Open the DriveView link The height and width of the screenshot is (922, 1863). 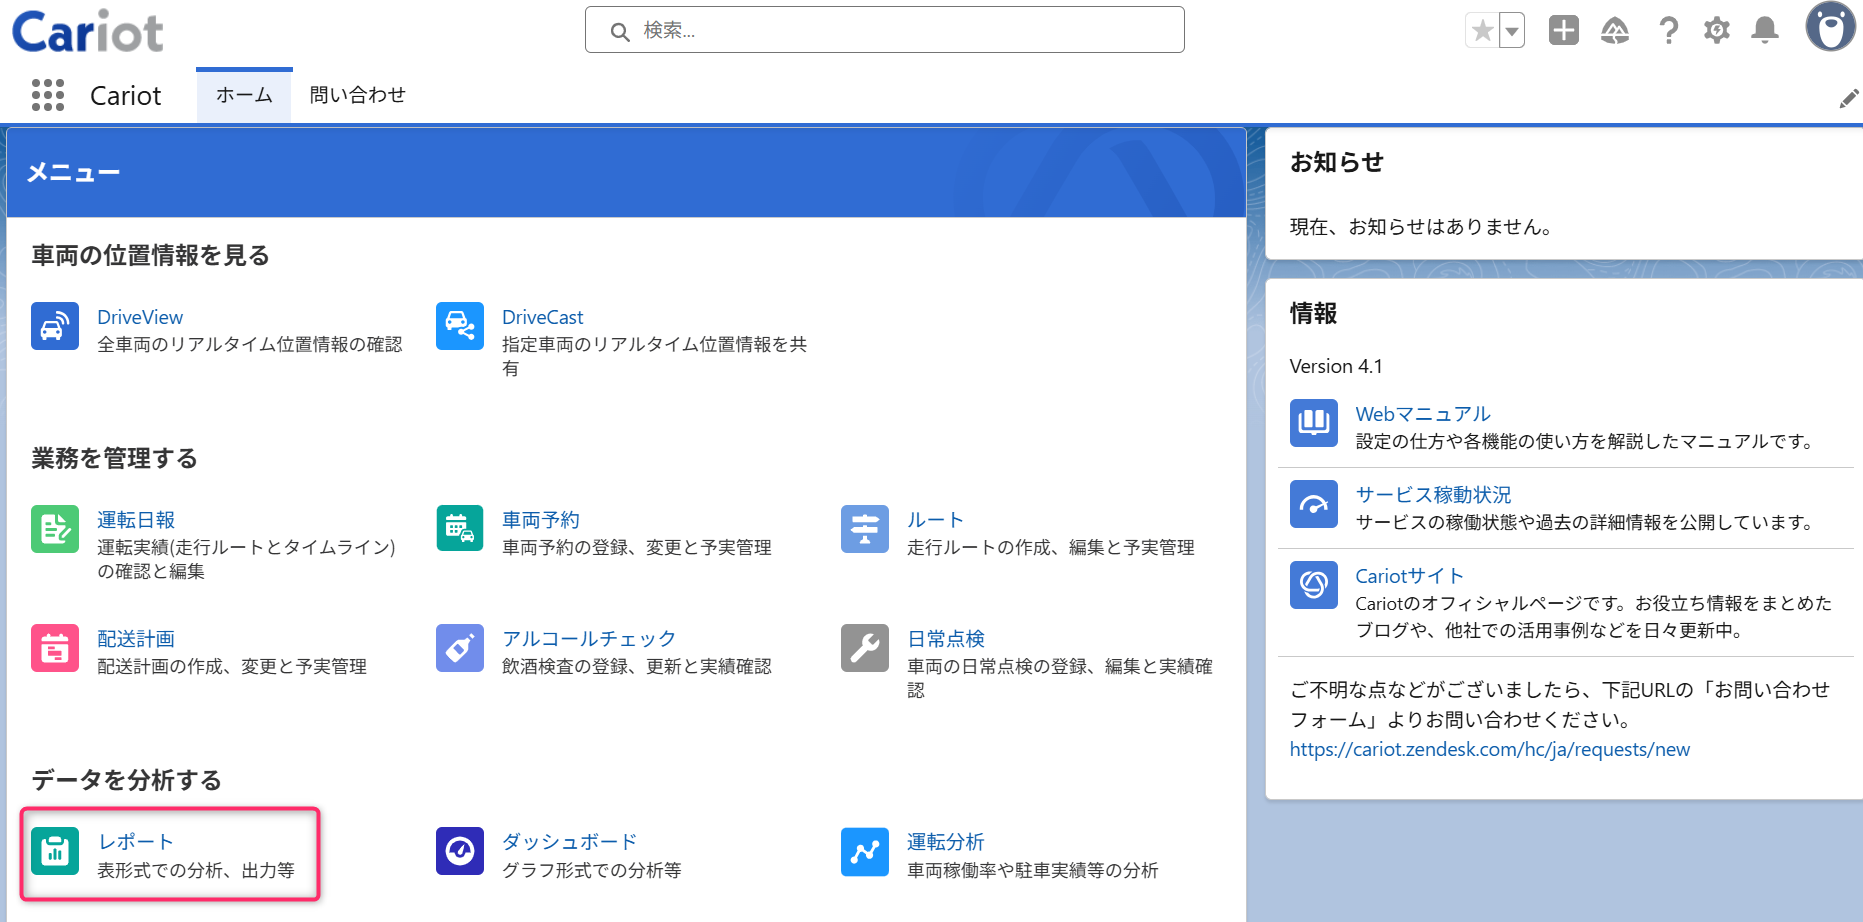click(x=140, y=317)
